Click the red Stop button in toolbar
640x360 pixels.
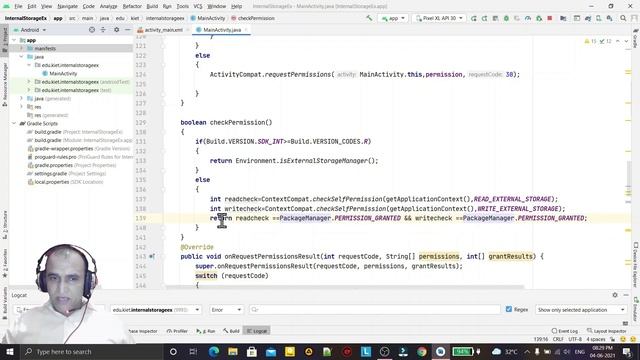550,18
